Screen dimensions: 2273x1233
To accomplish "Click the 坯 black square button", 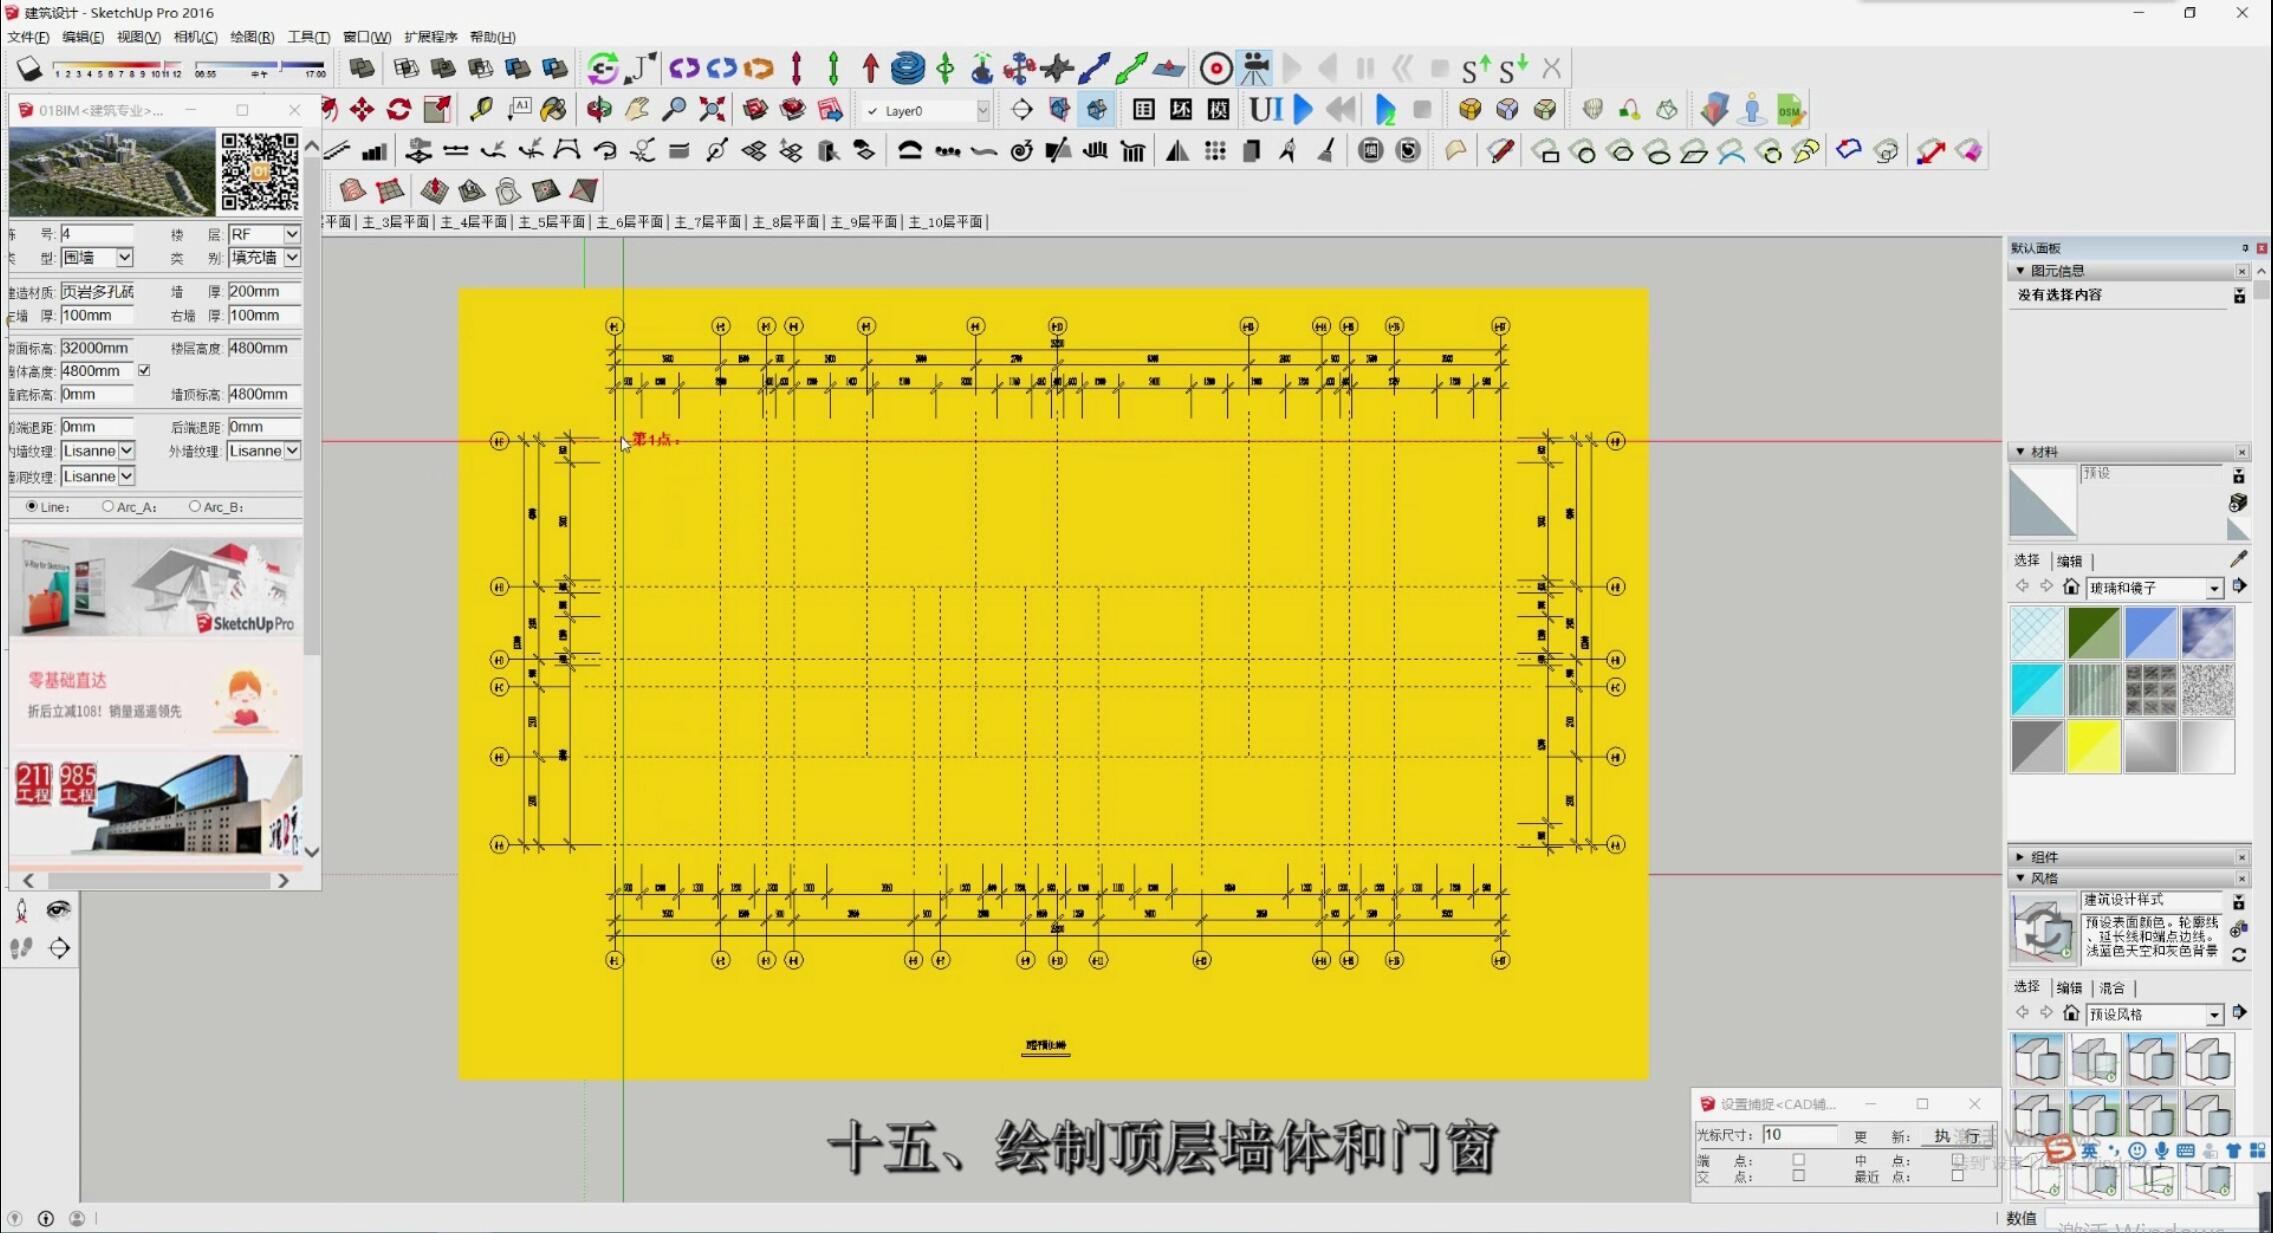I will click(1181, 110).
